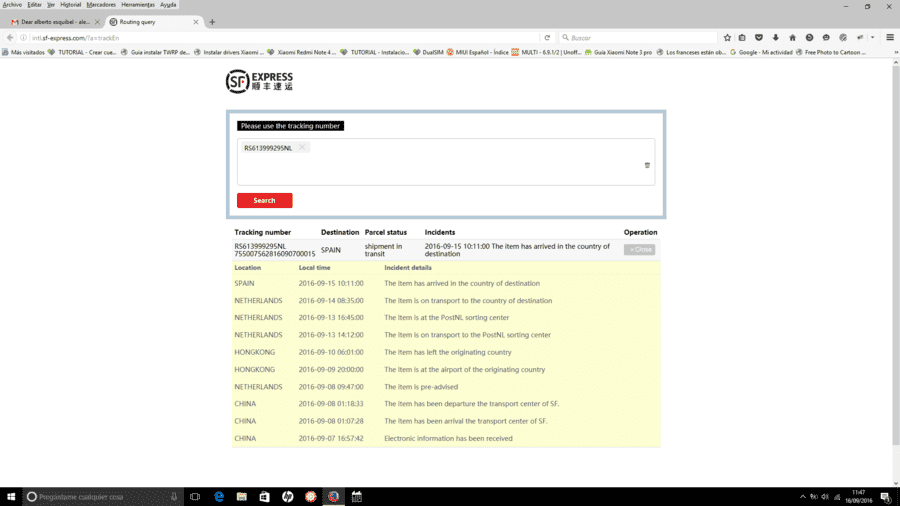This screenshot has height=506, width=900.
Task: Open File Explorer from the taskbar
Action: tap(242, 497)
